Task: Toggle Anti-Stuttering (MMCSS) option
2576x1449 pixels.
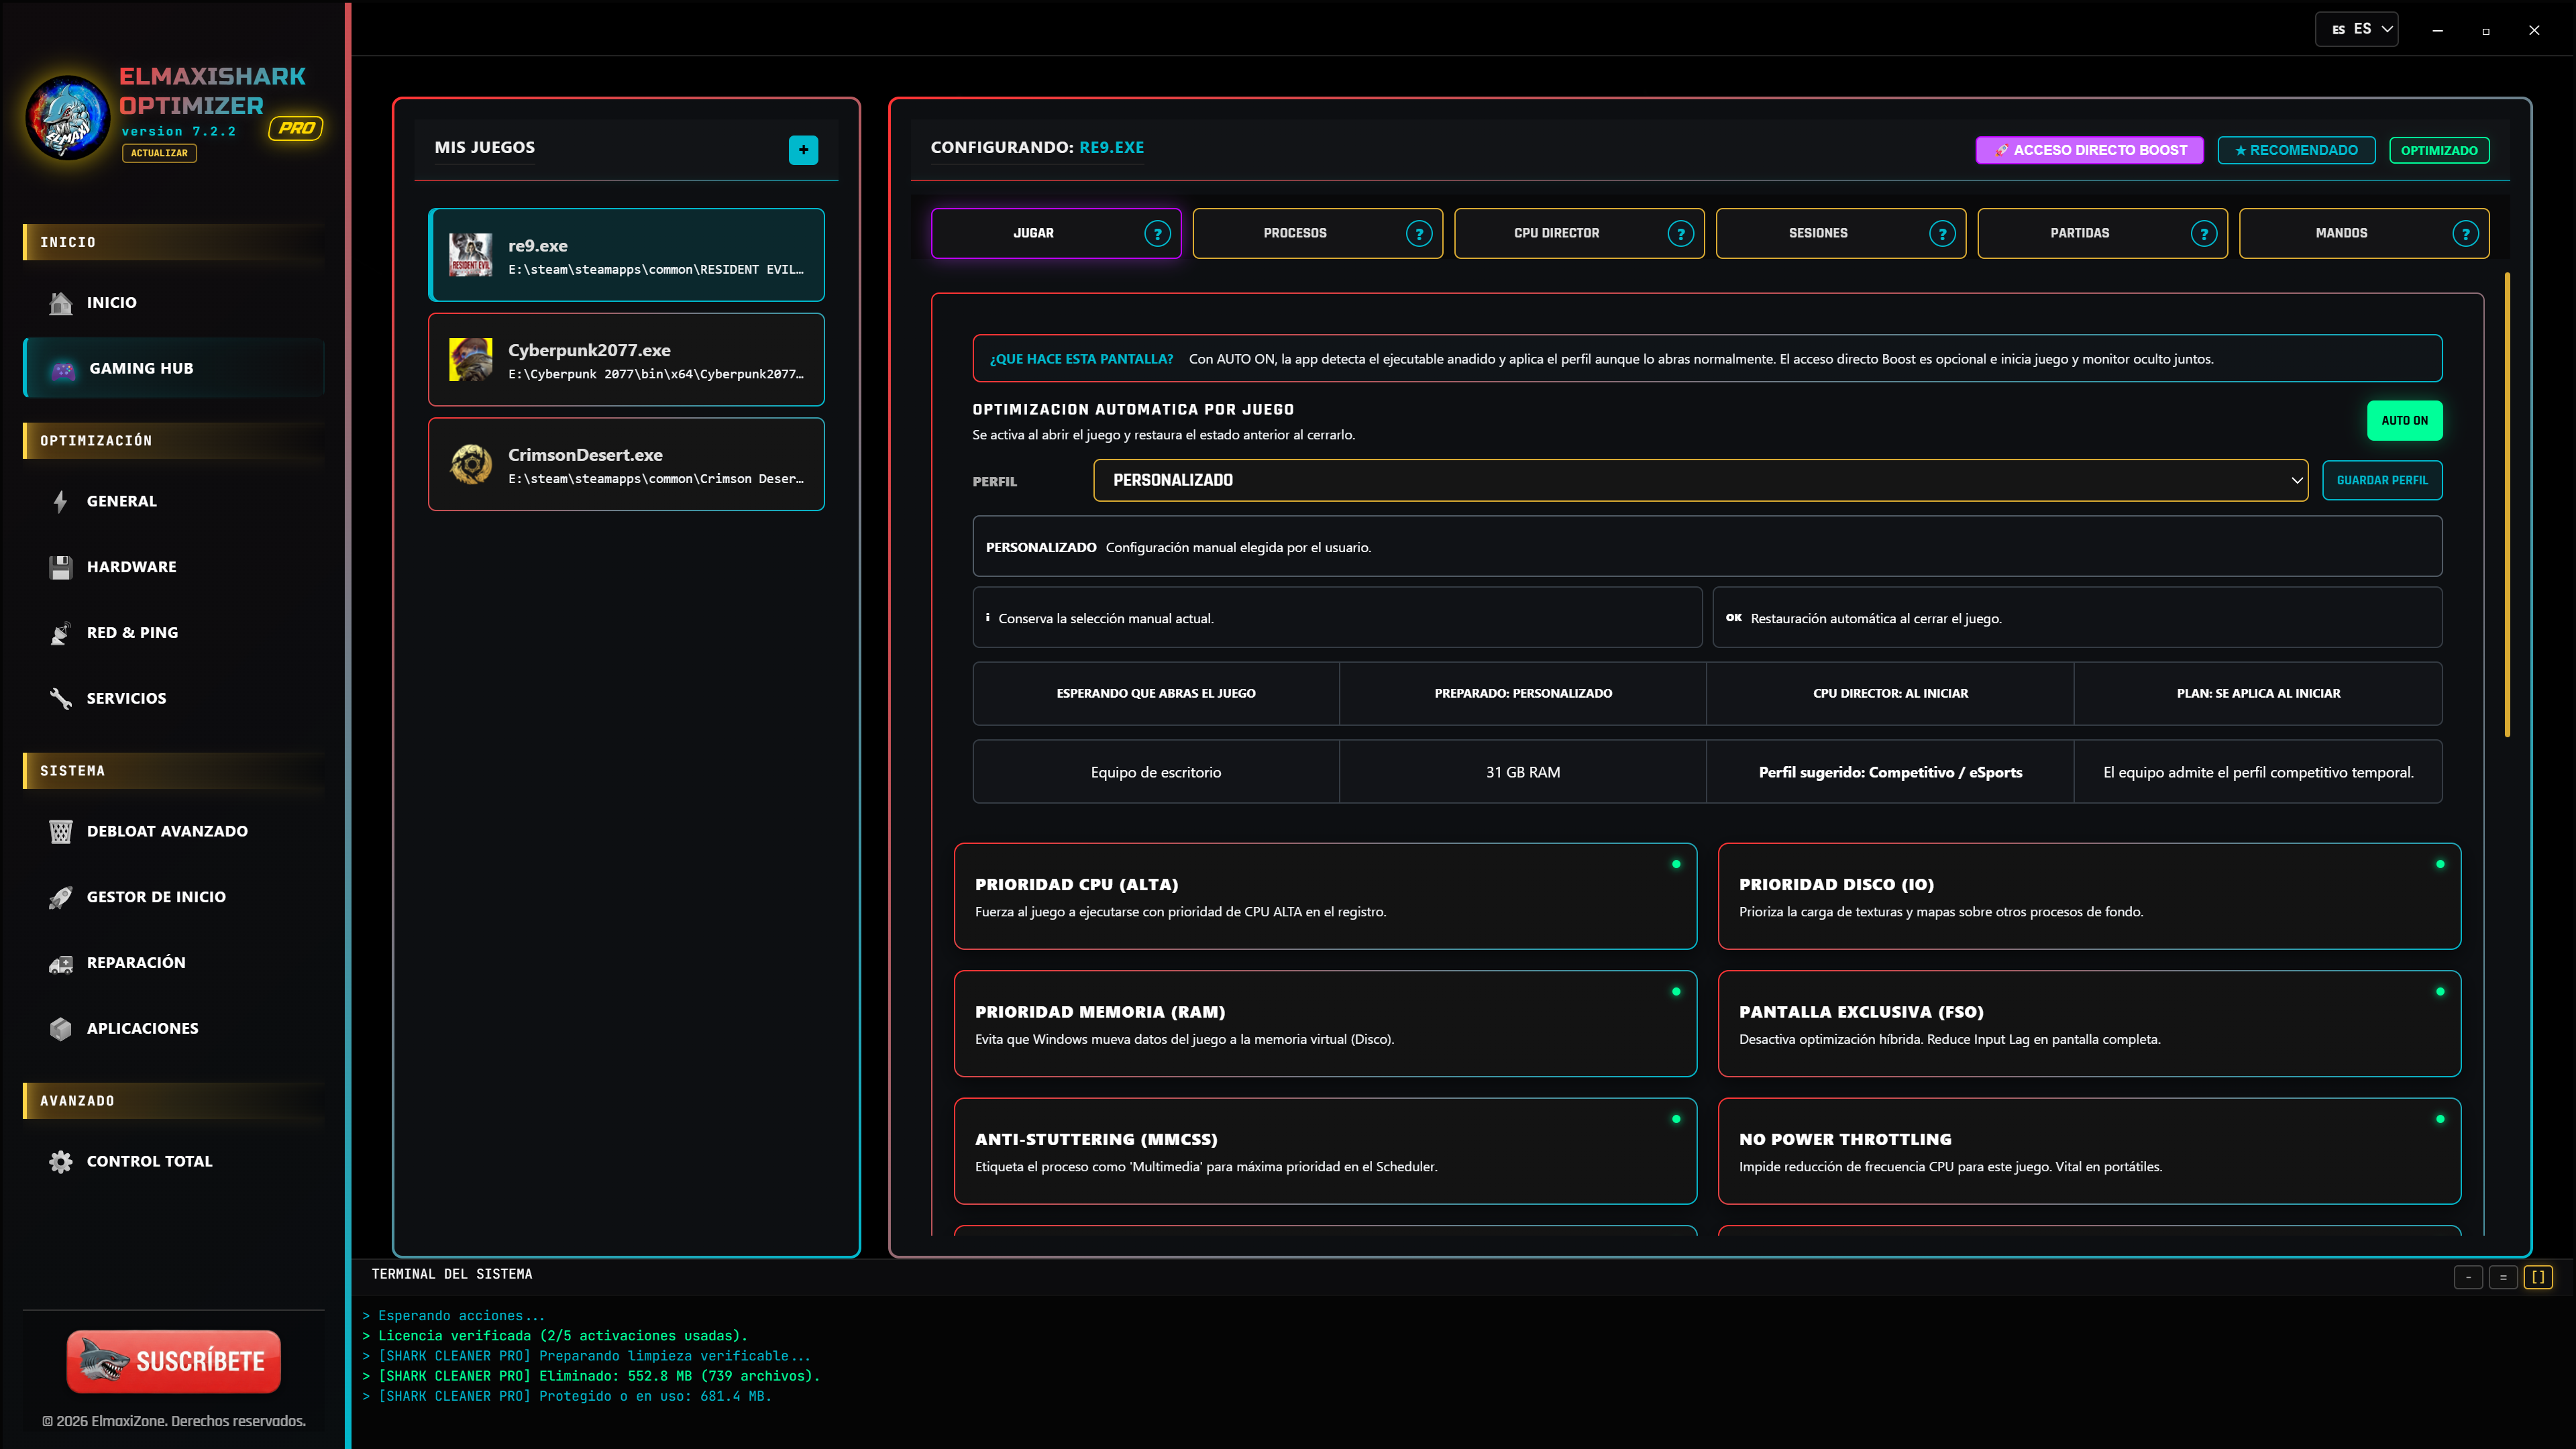Action: click(1325, 1151)
